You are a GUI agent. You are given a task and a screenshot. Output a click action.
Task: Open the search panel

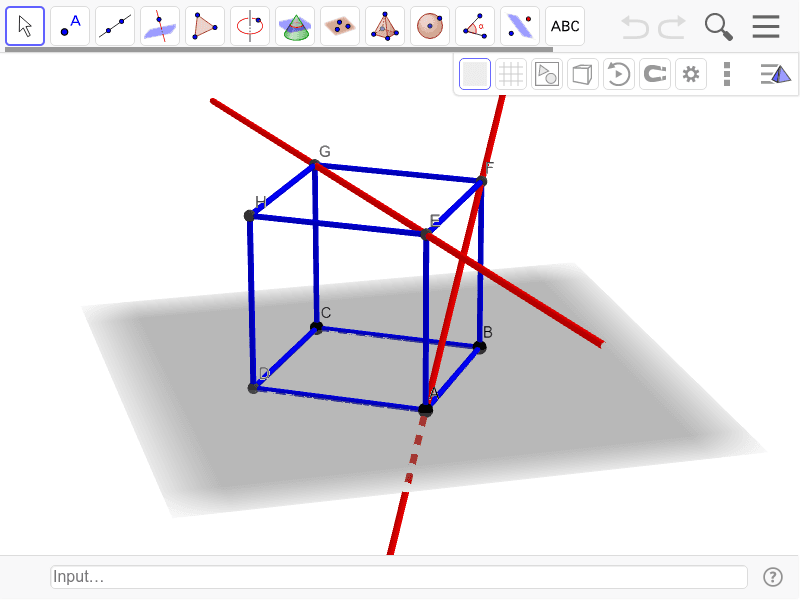pos(718,26)
